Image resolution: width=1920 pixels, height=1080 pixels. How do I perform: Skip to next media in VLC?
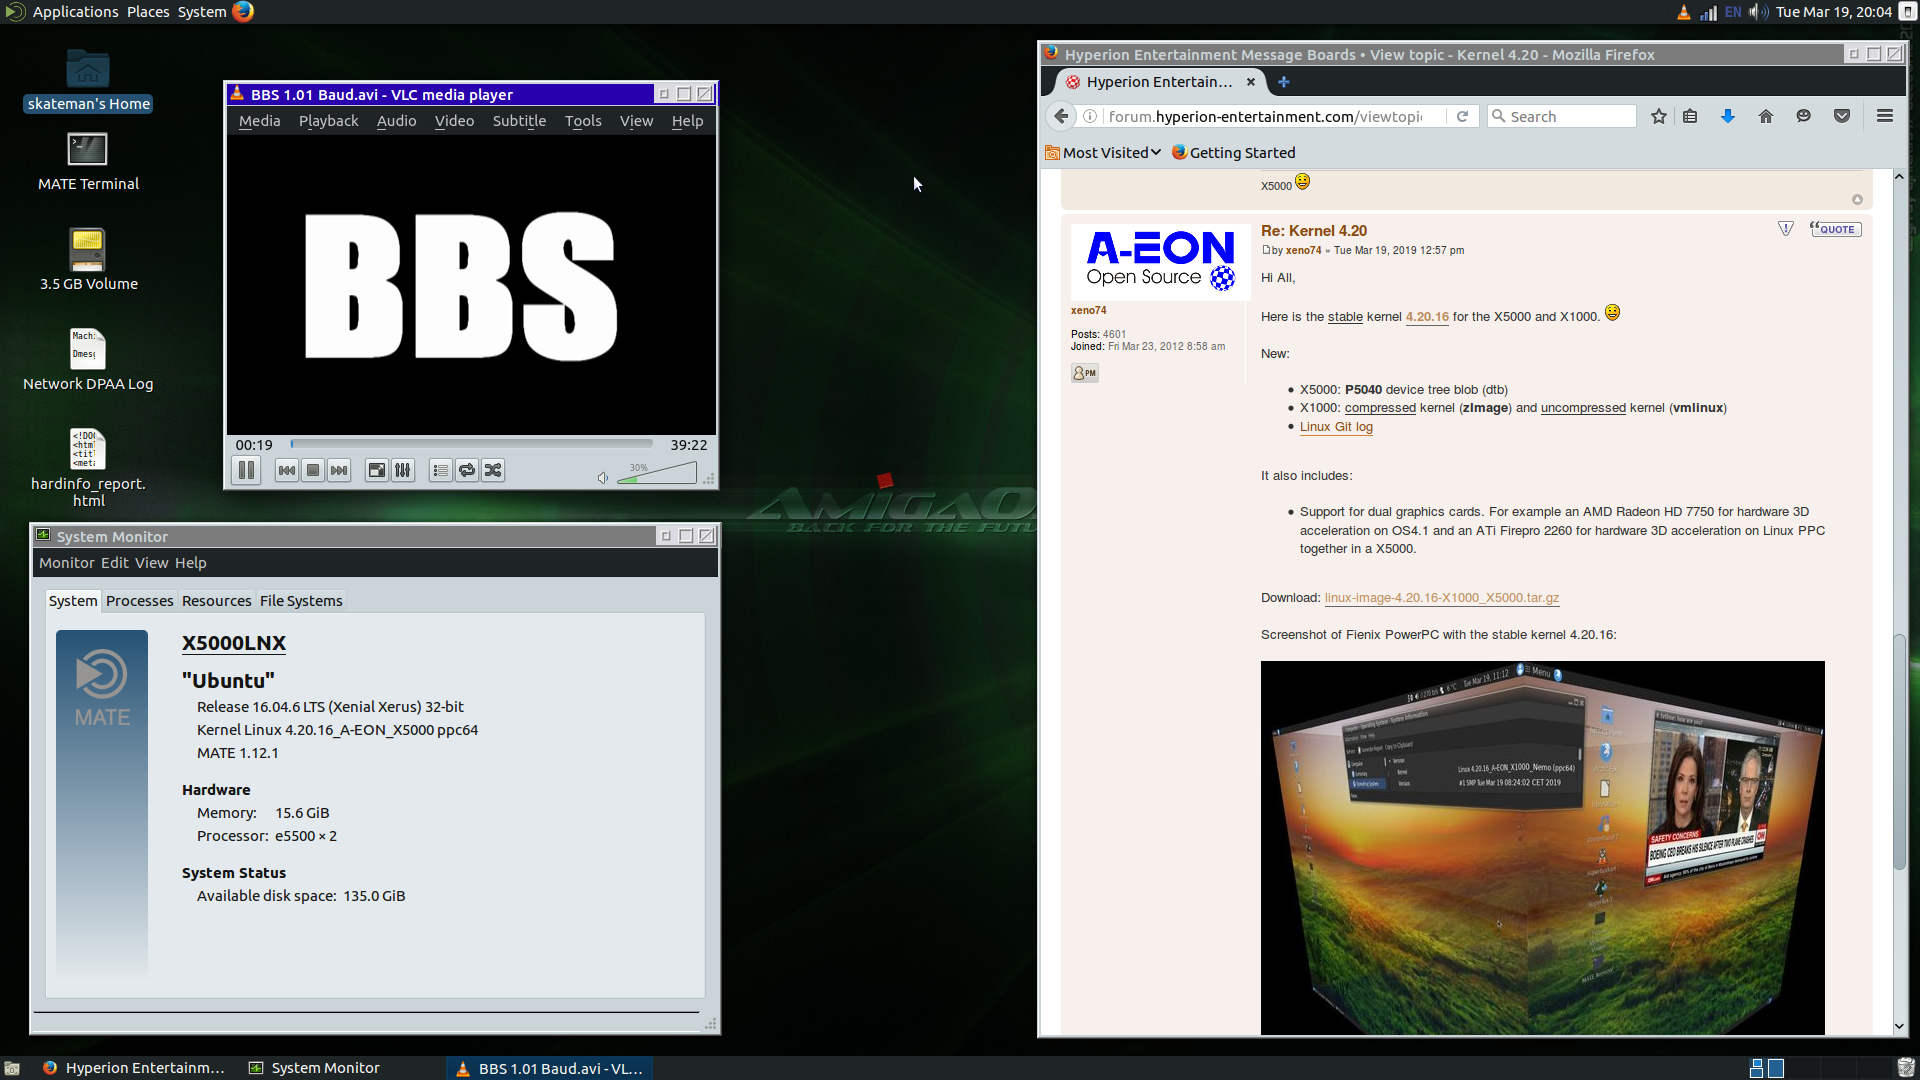click(339, 470)
